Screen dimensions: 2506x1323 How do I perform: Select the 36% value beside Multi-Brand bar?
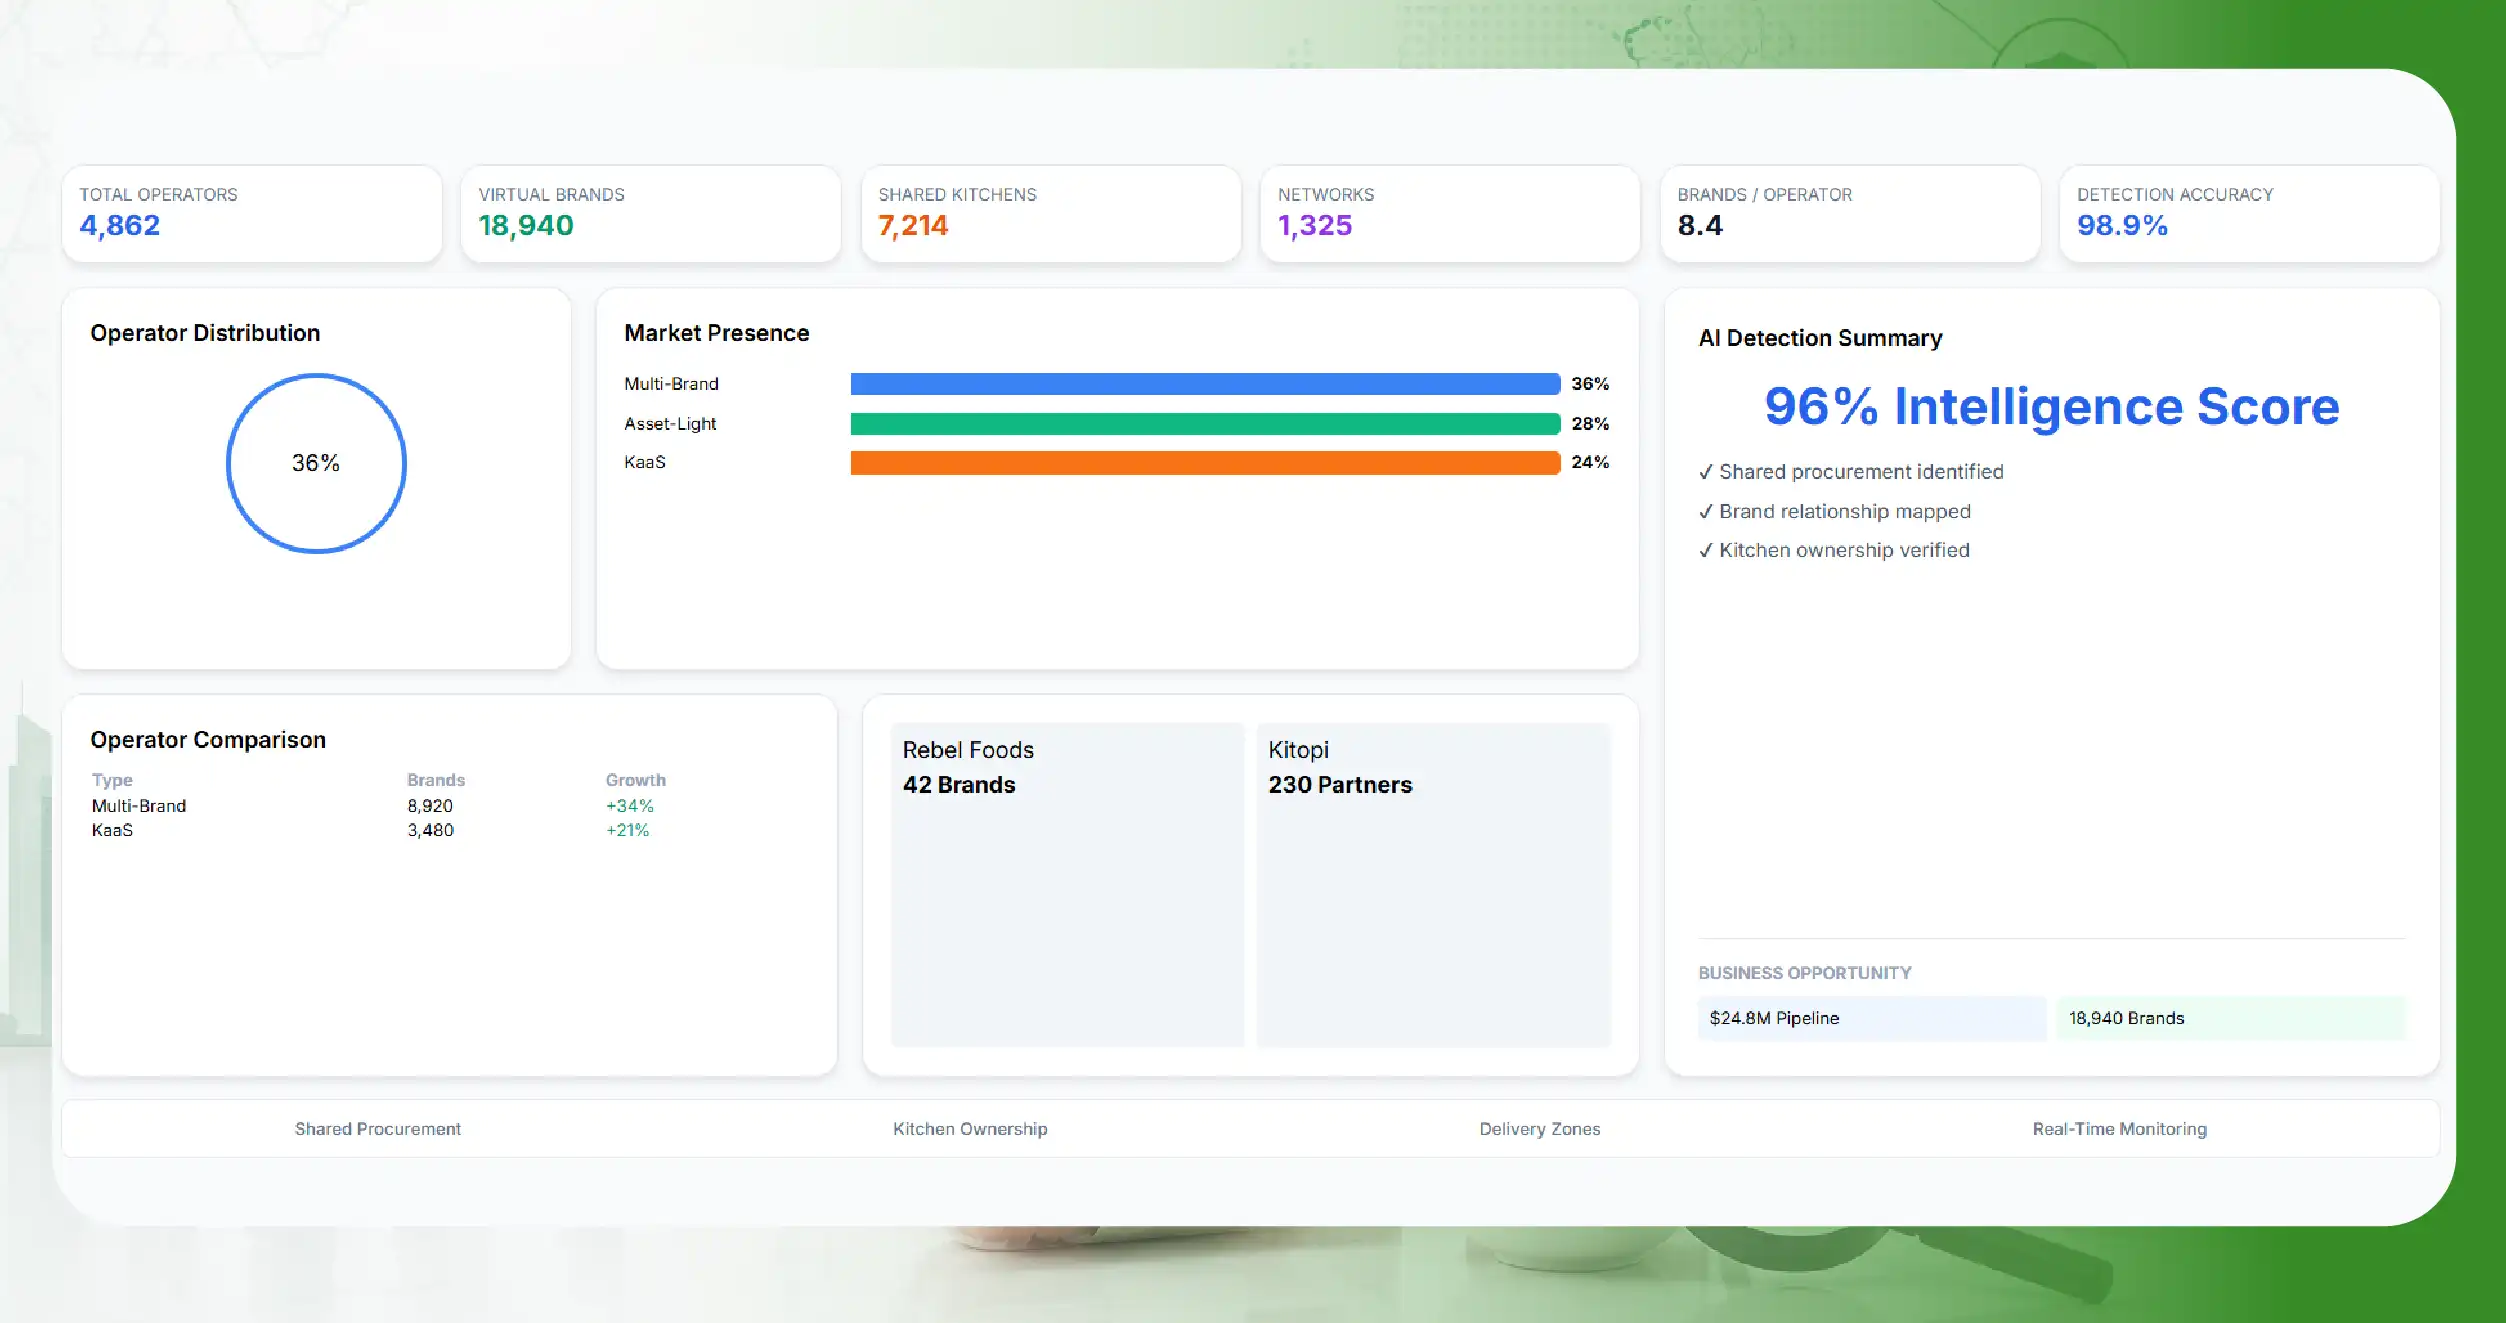[1590, 384]
